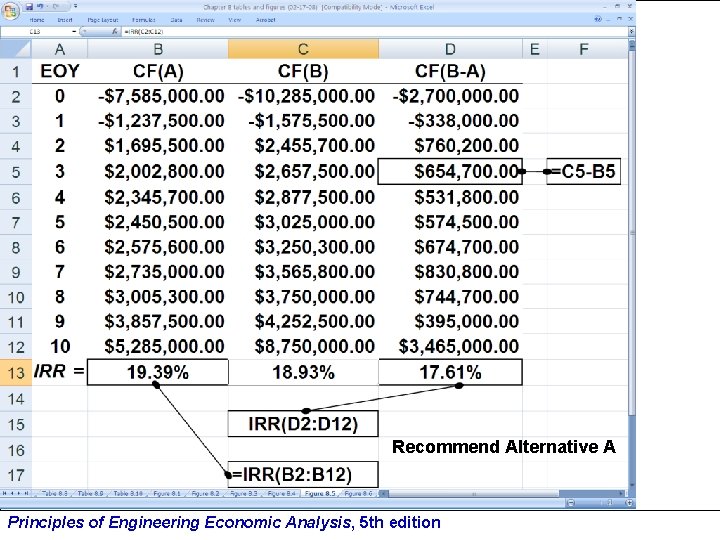This screenshot has width=720, height=540.
Task: Click the zoom out minus button
Action: pyautogui.click(x=570, y=502)
